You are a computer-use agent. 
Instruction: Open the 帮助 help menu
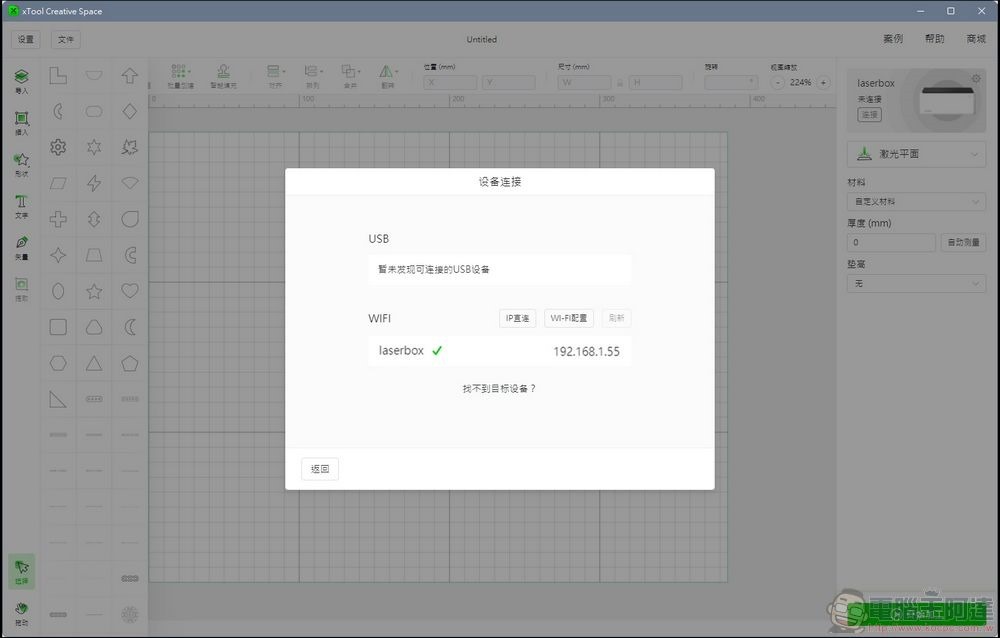934,39
